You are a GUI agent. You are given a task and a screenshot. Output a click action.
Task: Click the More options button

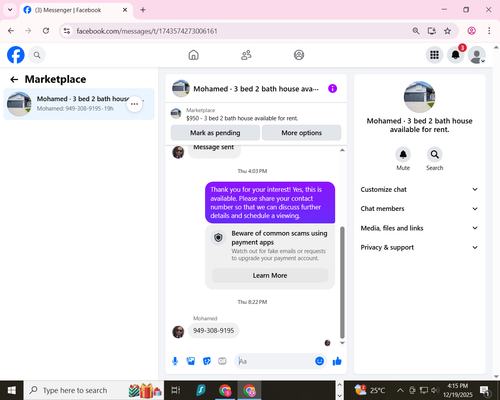[x=301, y=133]
